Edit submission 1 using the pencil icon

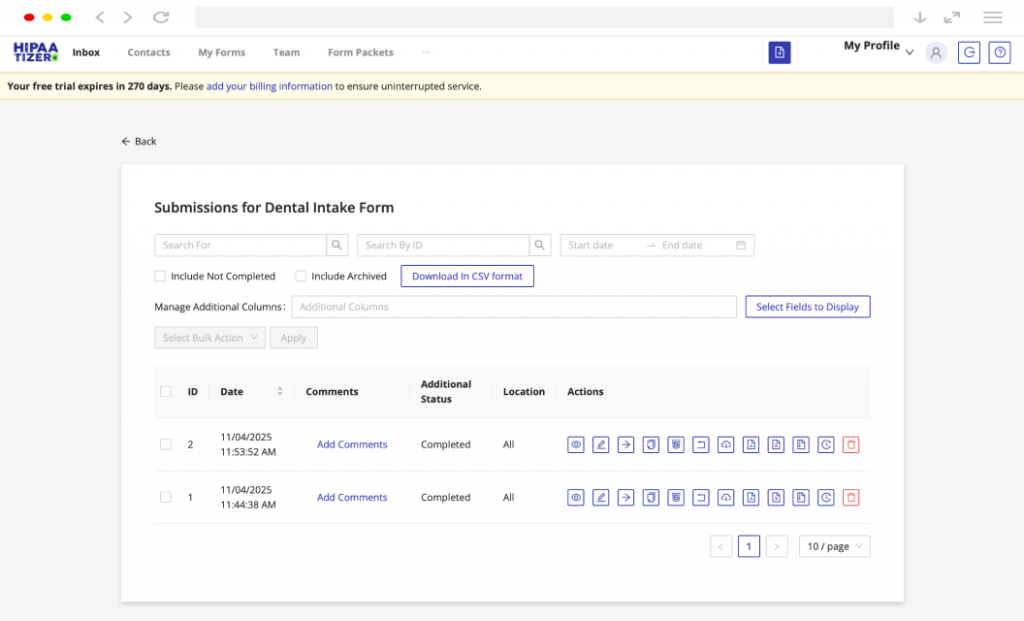click(600, 497)
